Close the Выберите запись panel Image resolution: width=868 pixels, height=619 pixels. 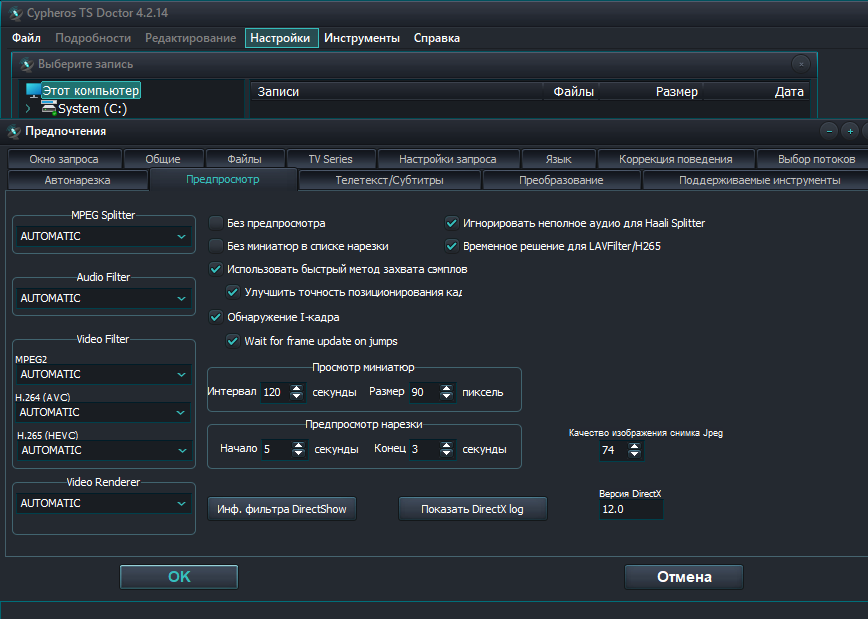coord(800,63)
